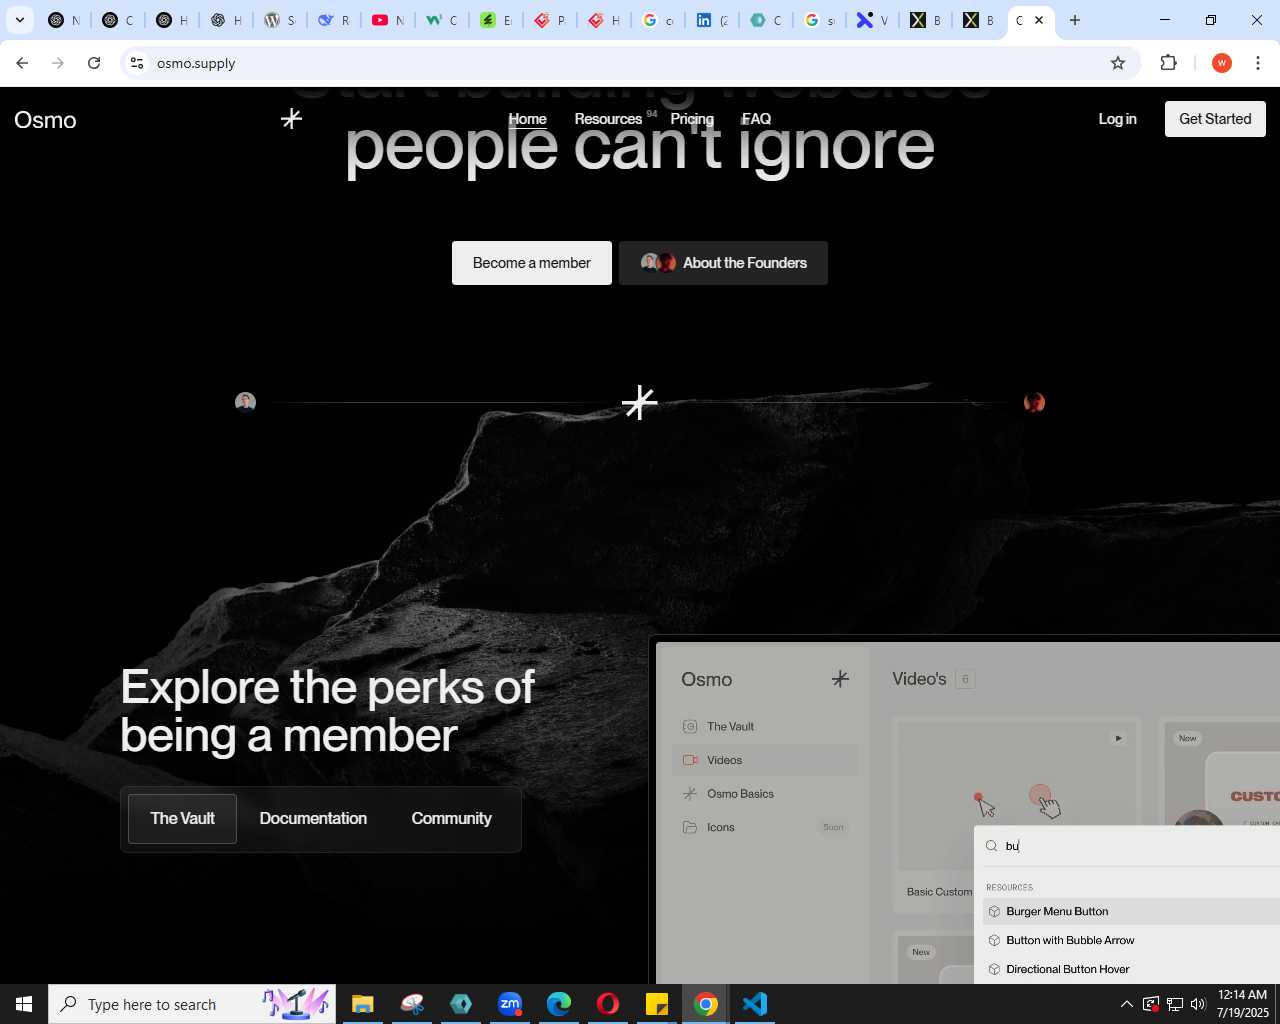Viewport: 1280px width, 1024px height.
Task: Open the Home nav link
Action: [x=527, y=119]
